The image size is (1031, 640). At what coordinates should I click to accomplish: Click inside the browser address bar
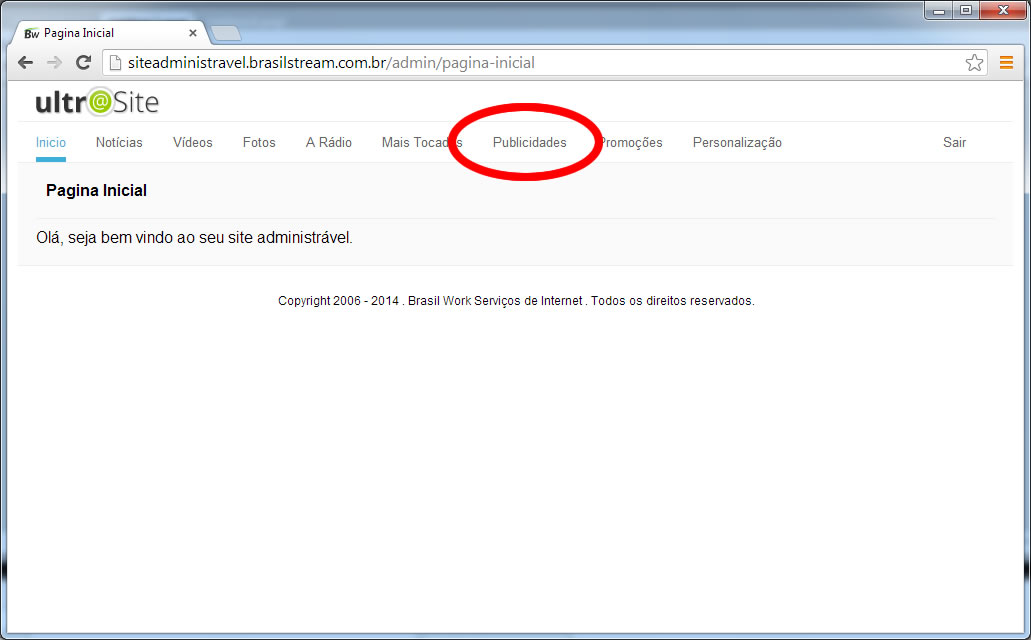(x=500, y=62)
